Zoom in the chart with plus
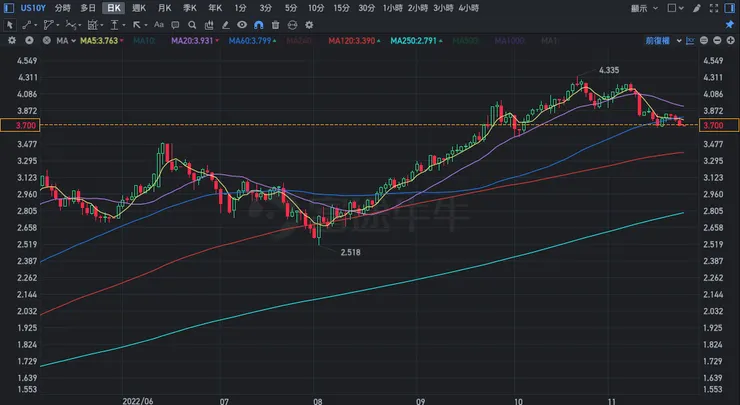Image resolution: width=740 pixels, height=405 pixels. point(730,41)
